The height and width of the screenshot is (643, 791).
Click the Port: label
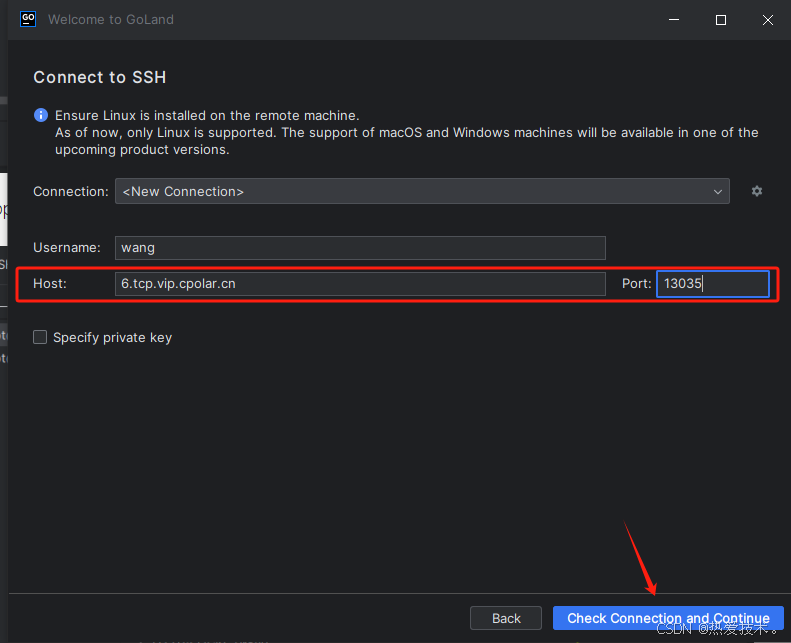click(637, 283)
